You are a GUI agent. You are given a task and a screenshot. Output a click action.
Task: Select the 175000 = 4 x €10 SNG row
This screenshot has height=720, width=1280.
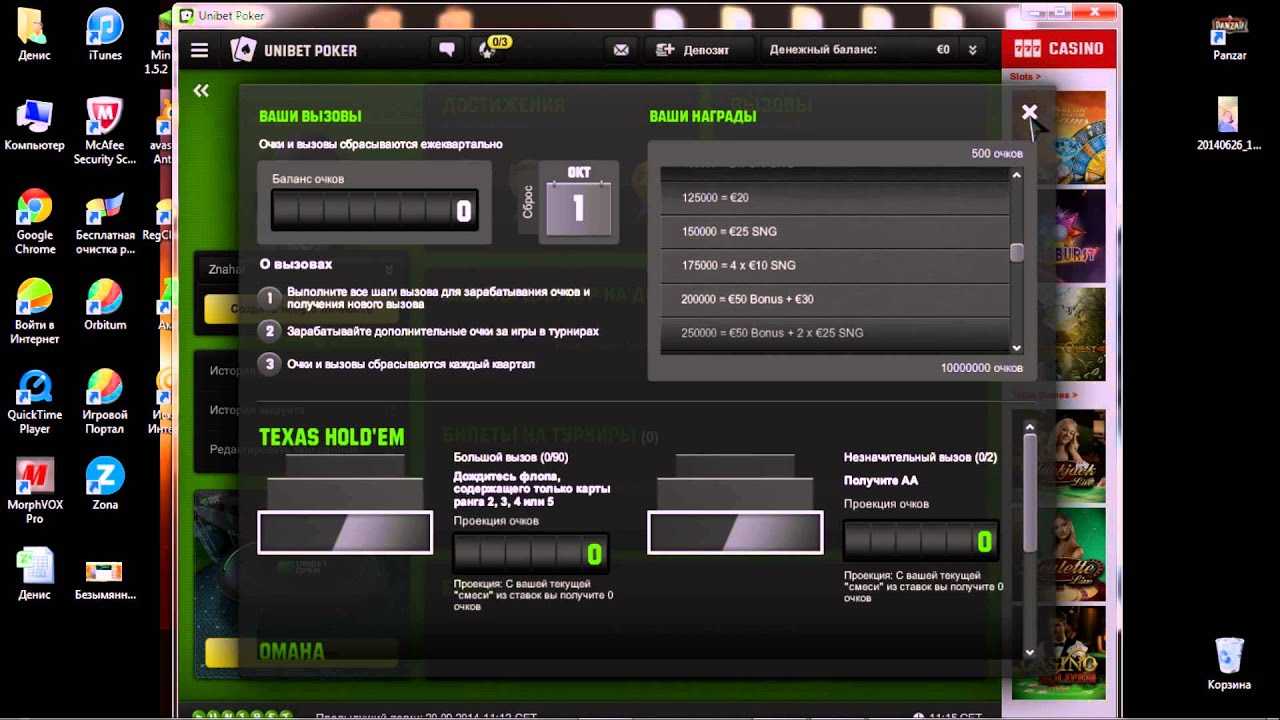[x=834, y=265]
